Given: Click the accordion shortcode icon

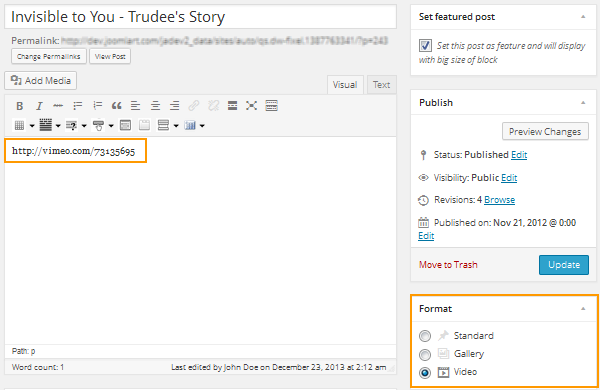Looking at the screenshot, I should 163,125.
